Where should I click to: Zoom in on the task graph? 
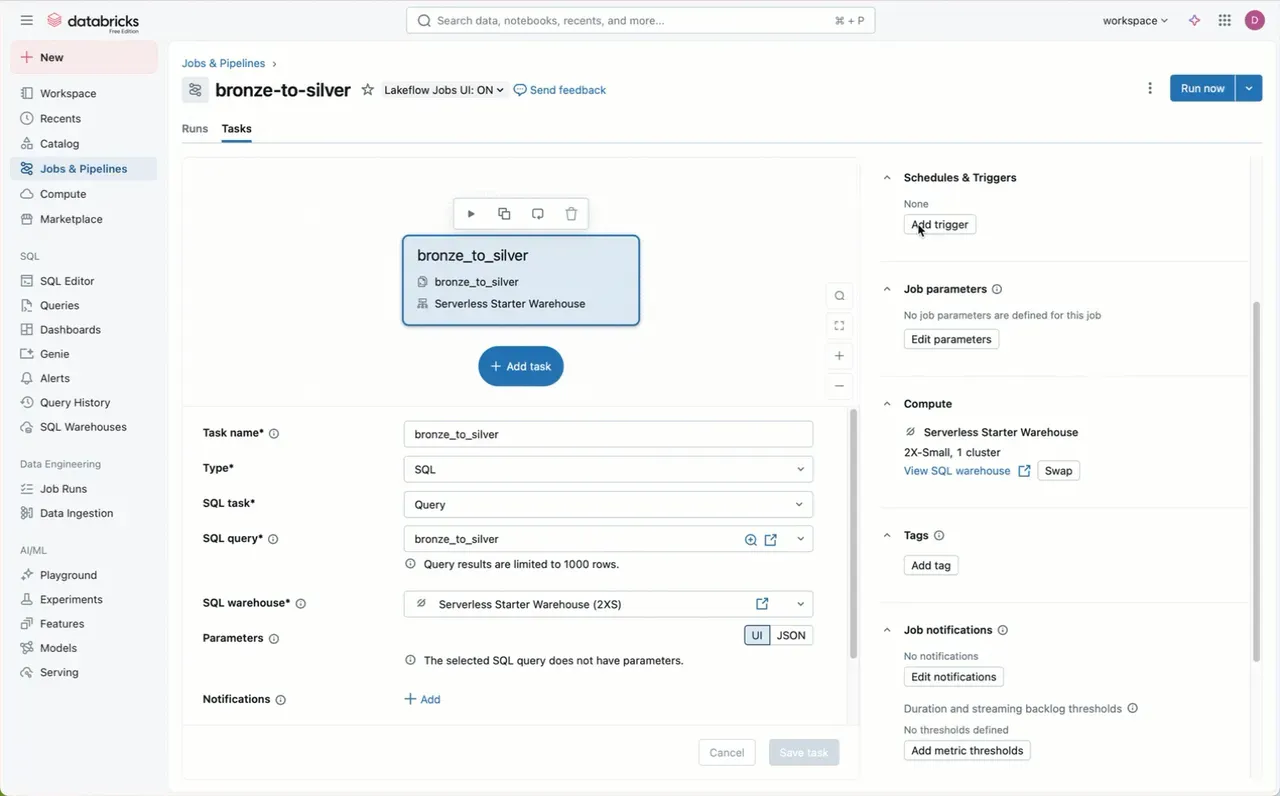coord(839,356)
